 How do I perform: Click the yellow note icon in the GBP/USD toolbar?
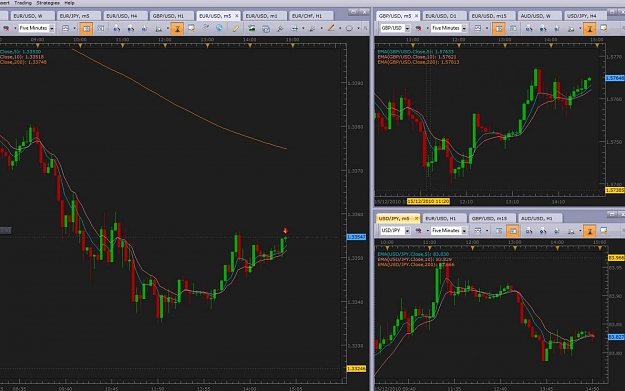(603, 28)
